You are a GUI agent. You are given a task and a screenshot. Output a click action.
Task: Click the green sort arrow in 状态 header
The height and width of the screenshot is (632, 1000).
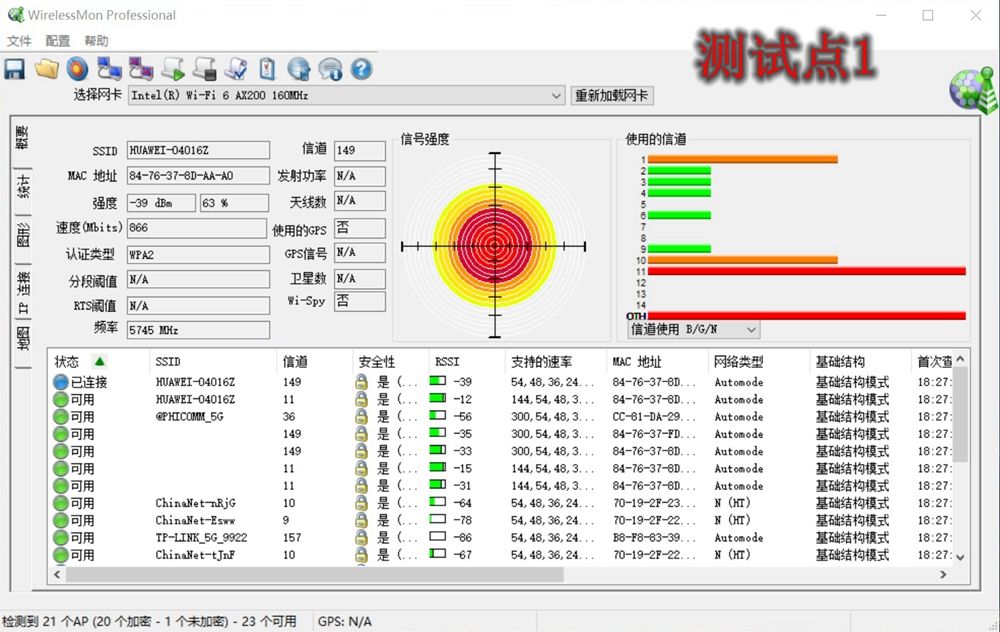coord(99,362)
